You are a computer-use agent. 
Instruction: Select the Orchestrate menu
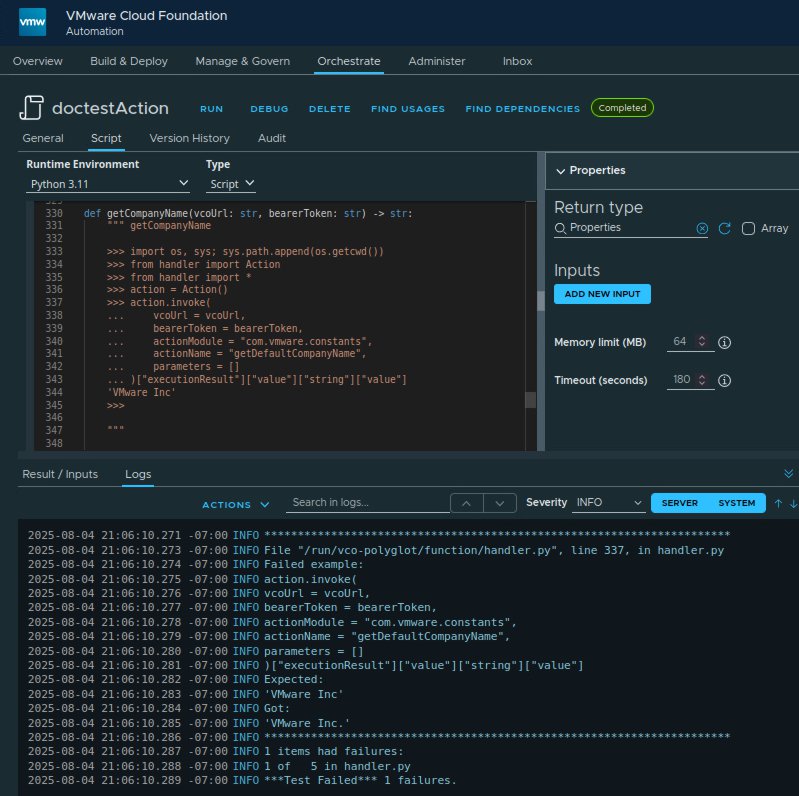[x=349, y=61]
